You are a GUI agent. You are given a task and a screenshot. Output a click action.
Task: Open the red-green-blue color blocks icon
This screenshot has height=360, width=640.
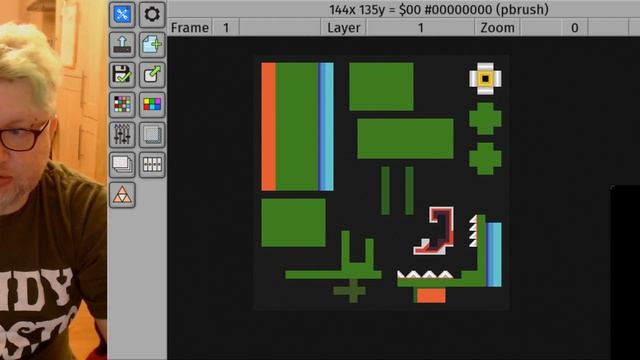point(152,105)
